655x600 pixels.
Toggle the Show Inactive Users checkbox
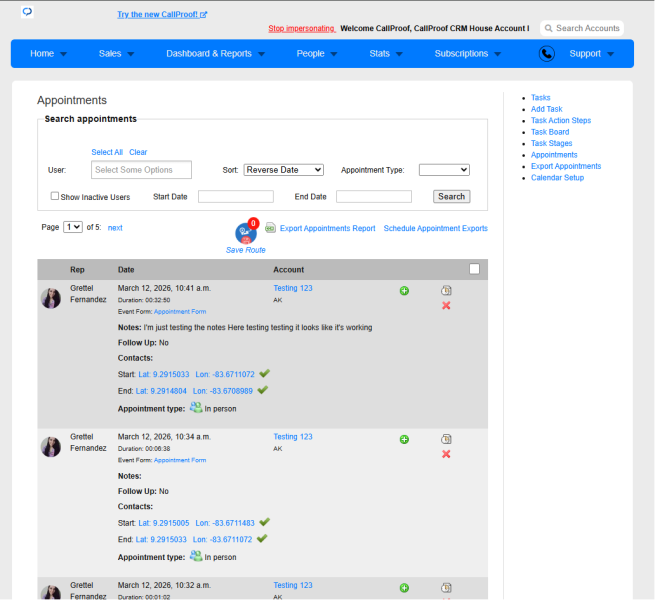[x=55, y=196]
